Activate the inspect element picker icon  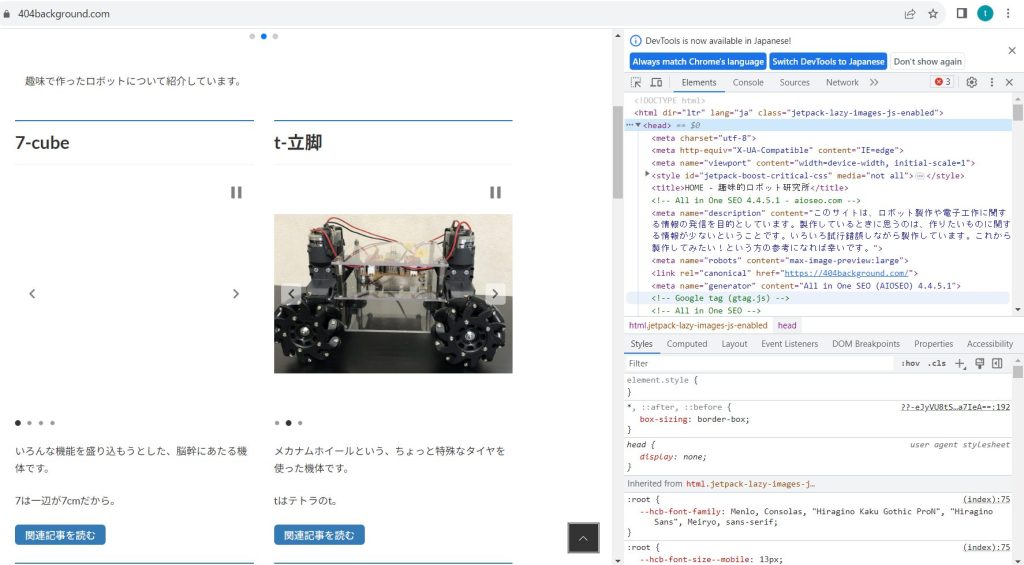point(635,82)
